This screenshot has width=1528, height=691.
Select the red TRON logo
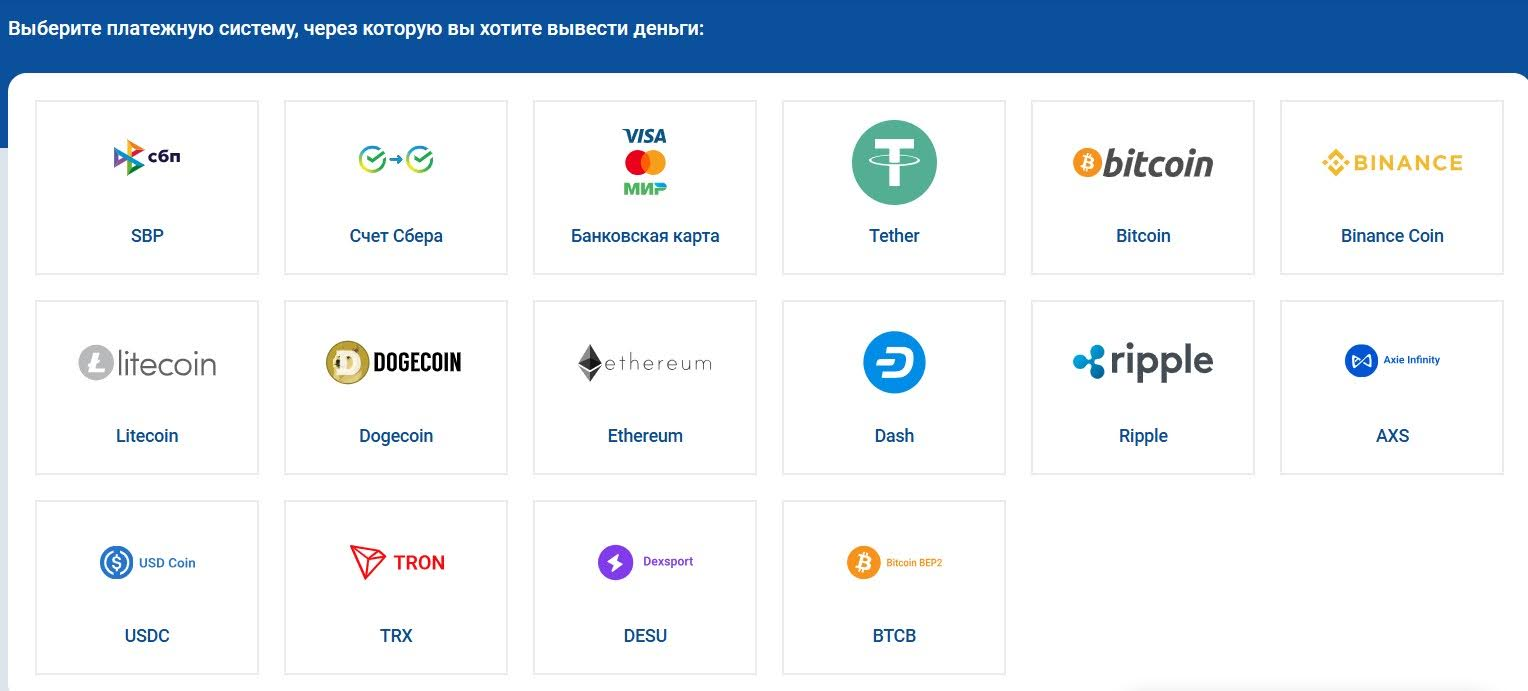point(396,562)
